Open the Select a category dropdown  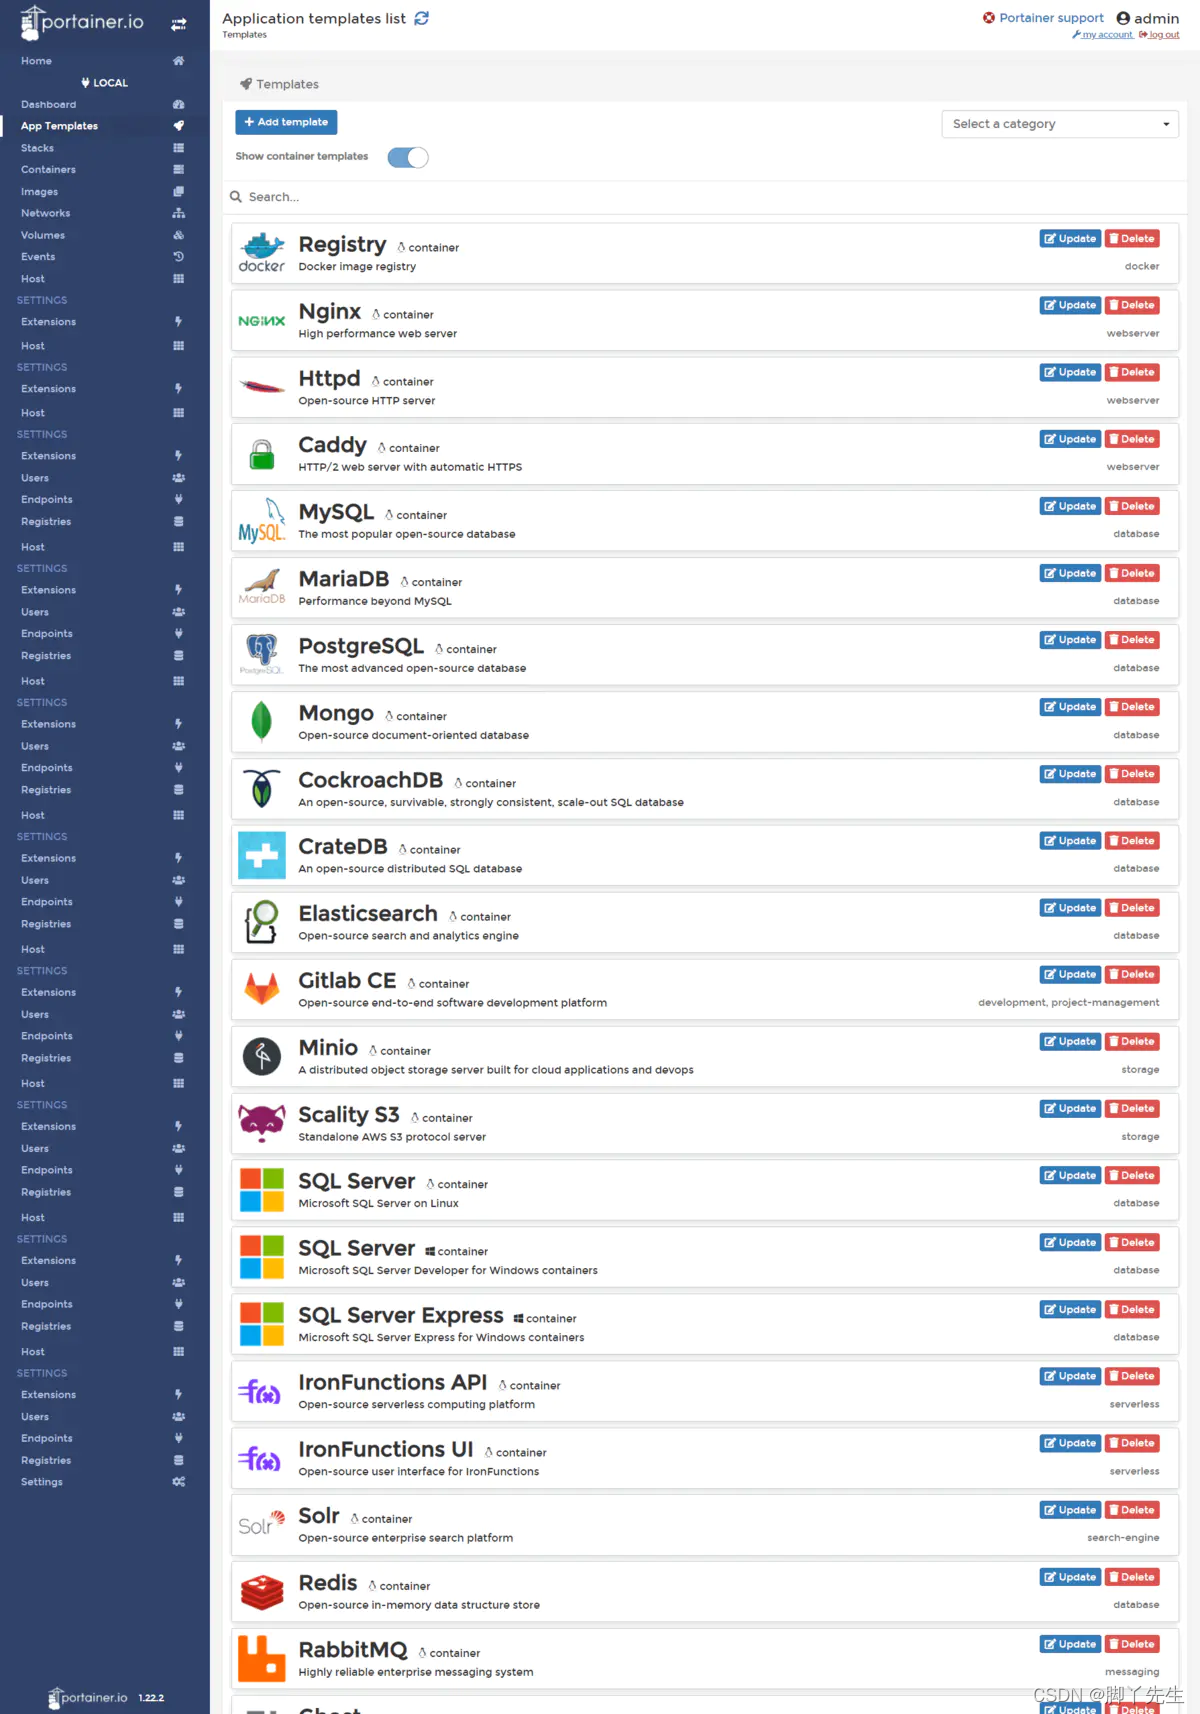tap(1060, 124)
